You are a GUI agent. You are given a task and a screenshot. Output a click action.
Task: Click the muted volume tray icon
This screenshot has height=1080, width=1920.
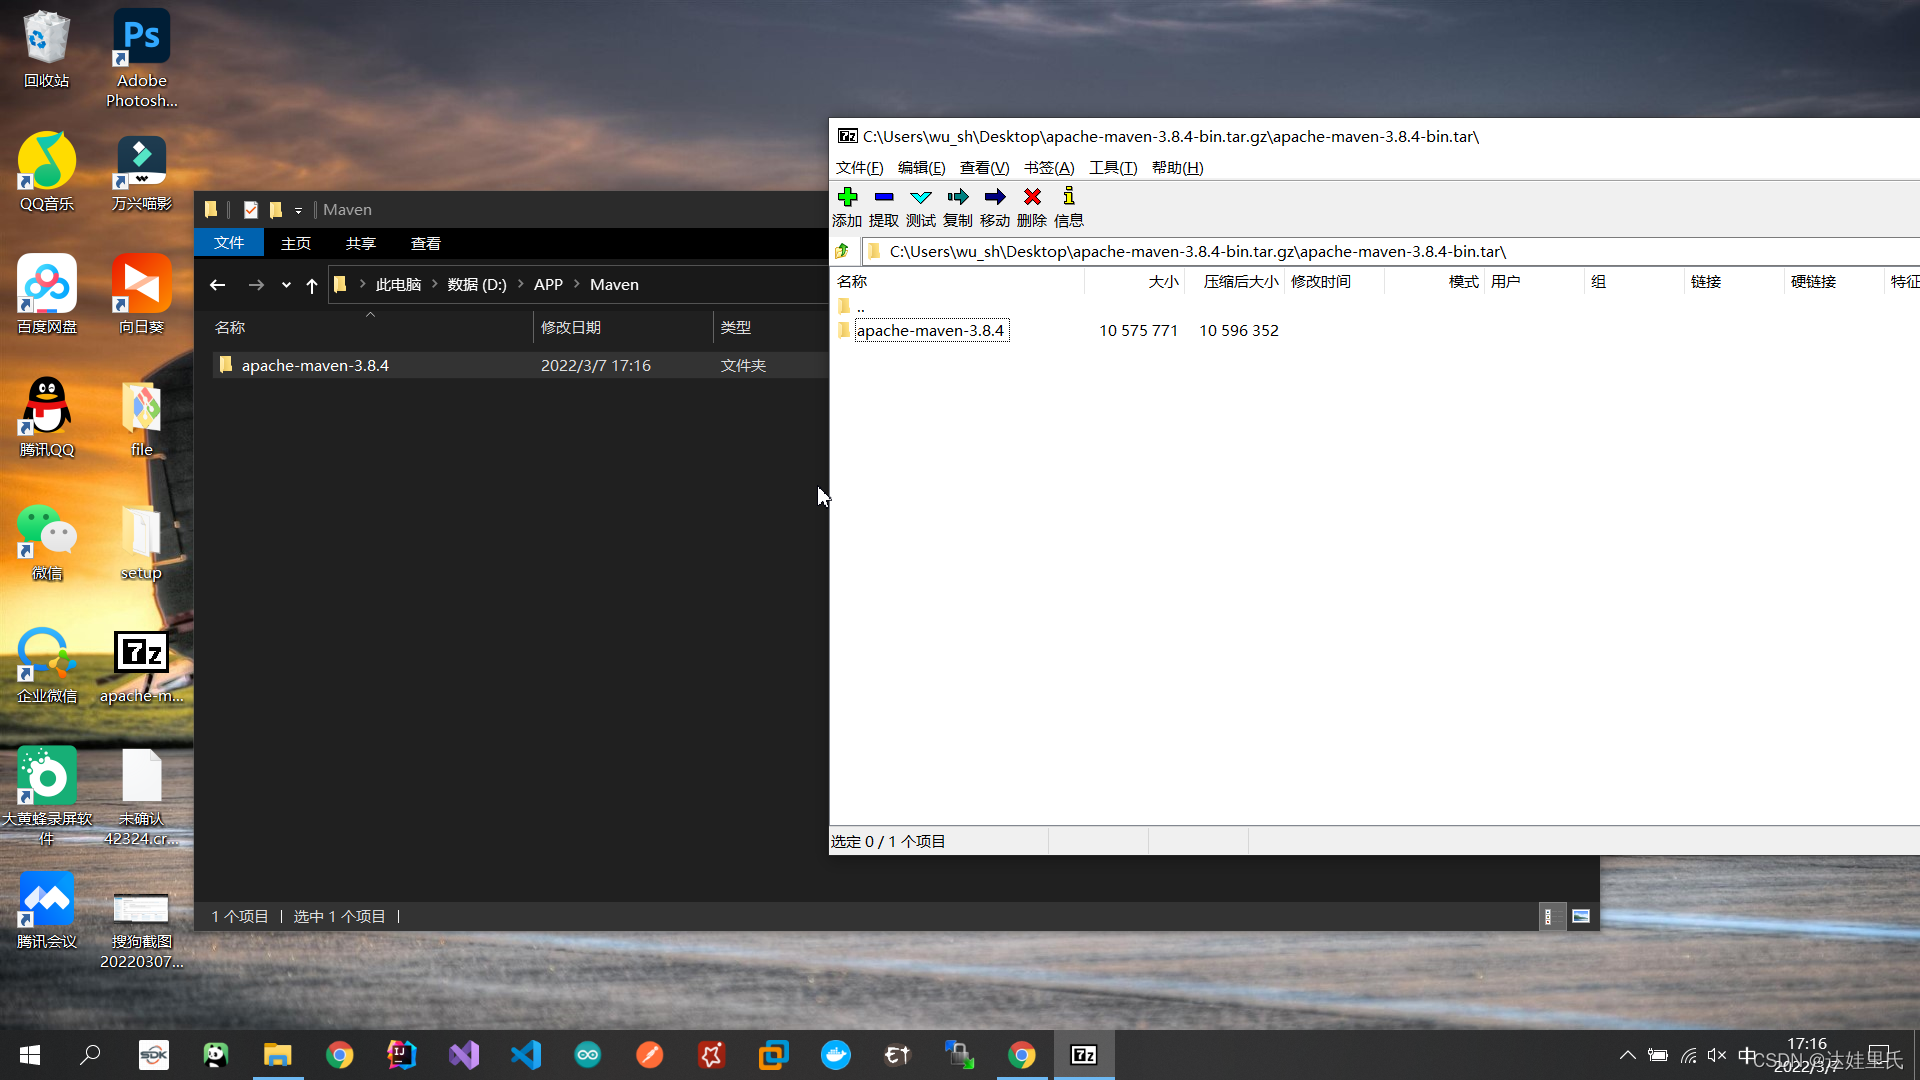point(1717,1055)
